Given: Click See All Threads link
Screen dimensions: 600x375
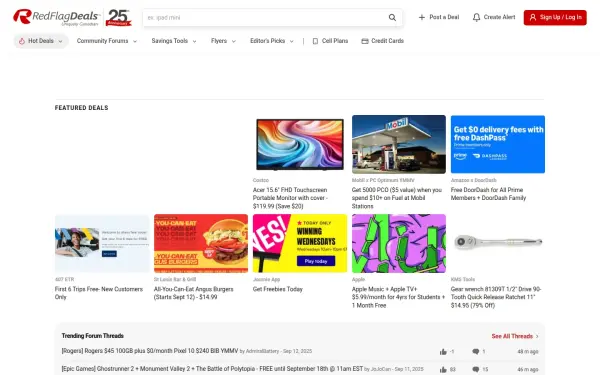Looking at the screenshot, I should 512,336.
